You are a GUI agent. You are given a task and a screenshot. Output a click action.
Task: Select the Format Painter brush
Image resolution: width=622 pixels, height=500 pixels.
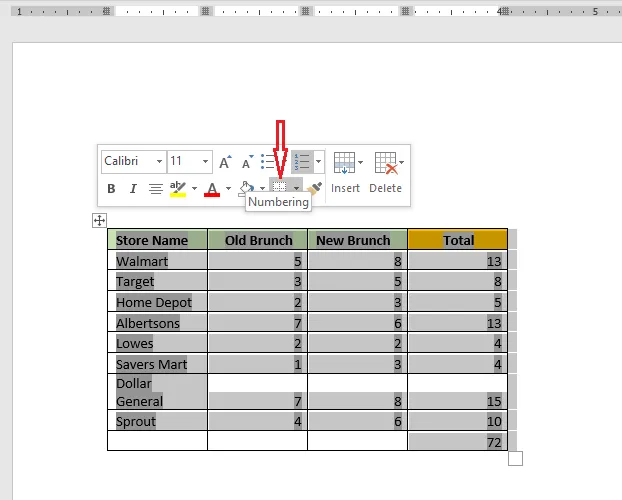(x=315, y=188)
